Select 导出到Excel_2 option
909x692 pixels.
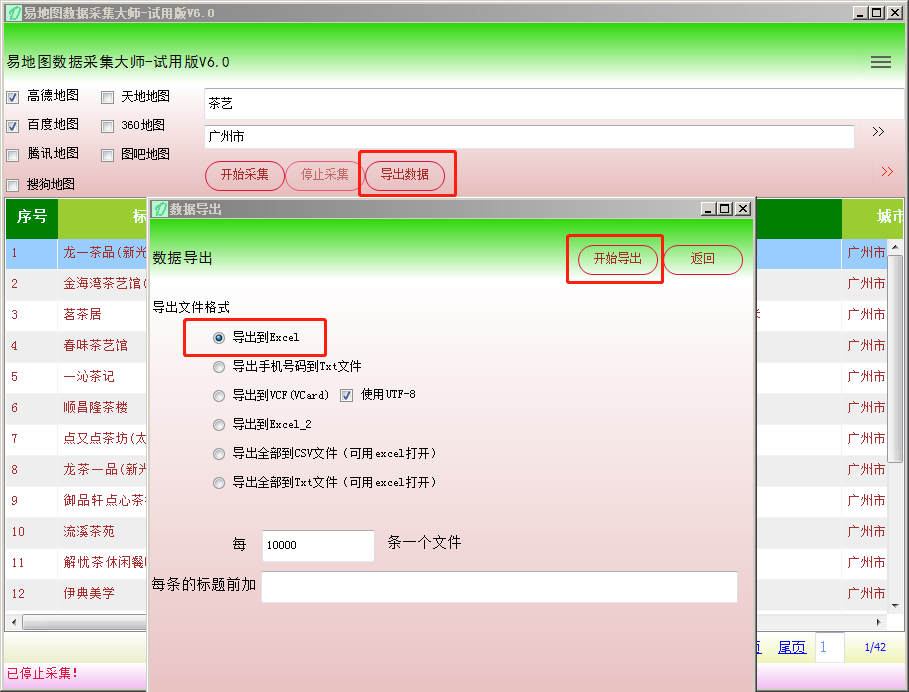click(x=219, y=425)
